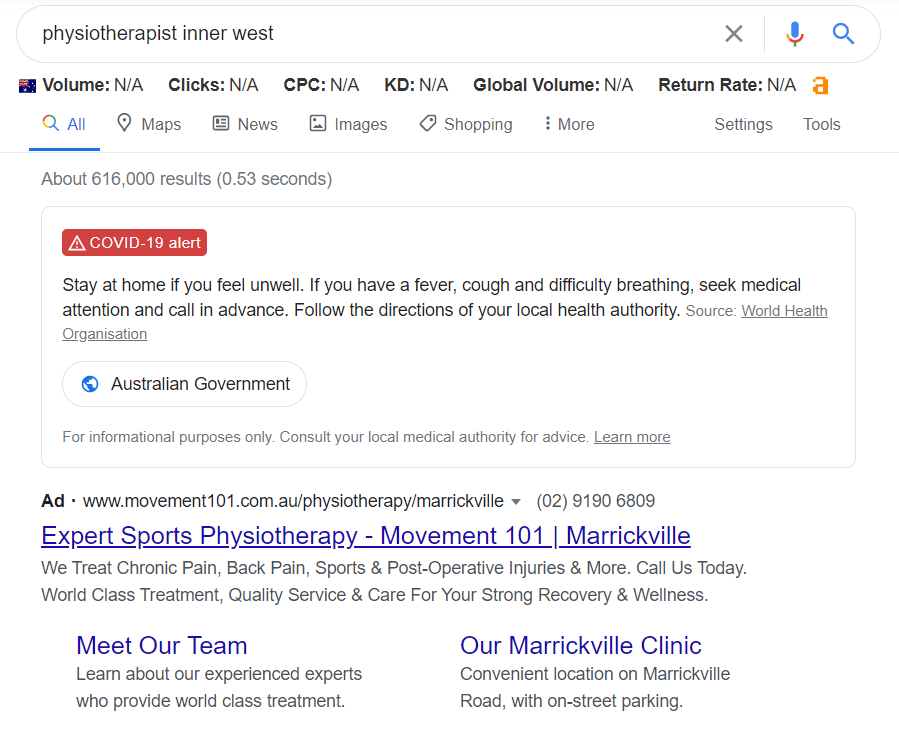This screenshot has height=732, width=899.
Task: Click the COVID-19 alert red badge
Action: tap(134, 243)
